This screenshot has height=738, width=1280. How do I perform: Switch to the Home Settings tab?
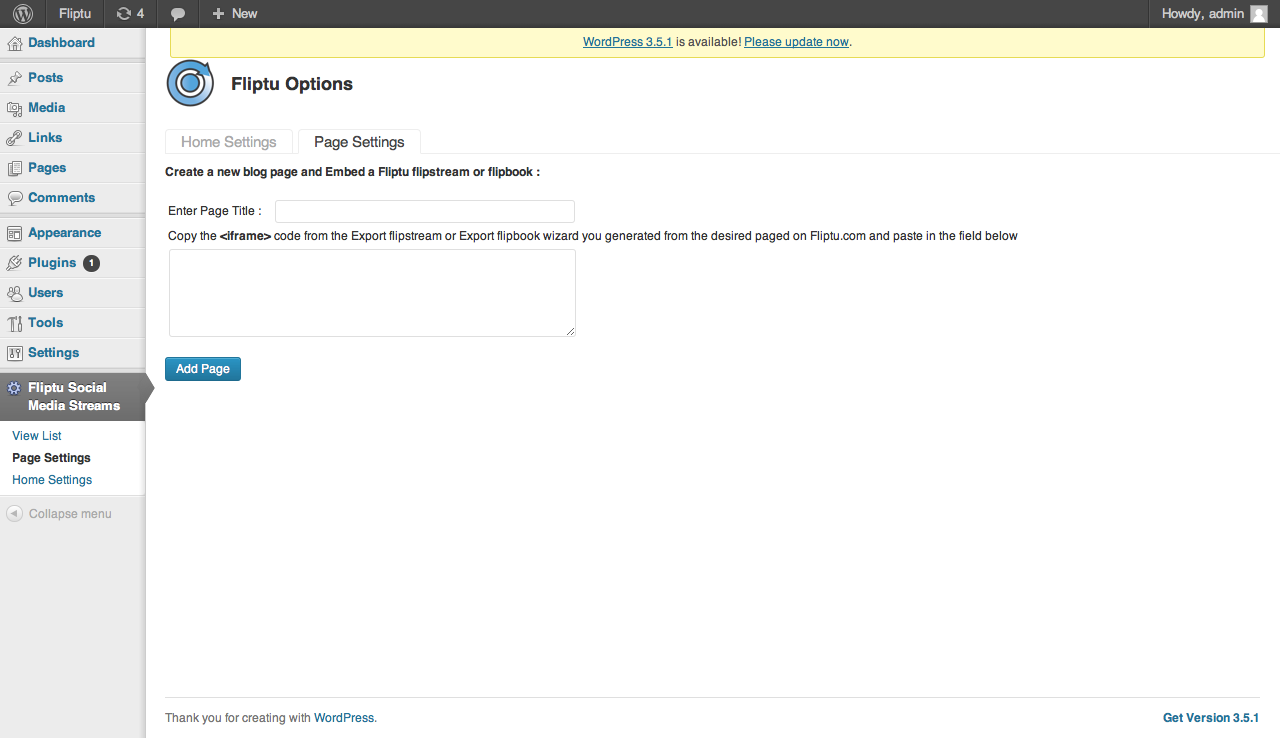tap(229, 142)
